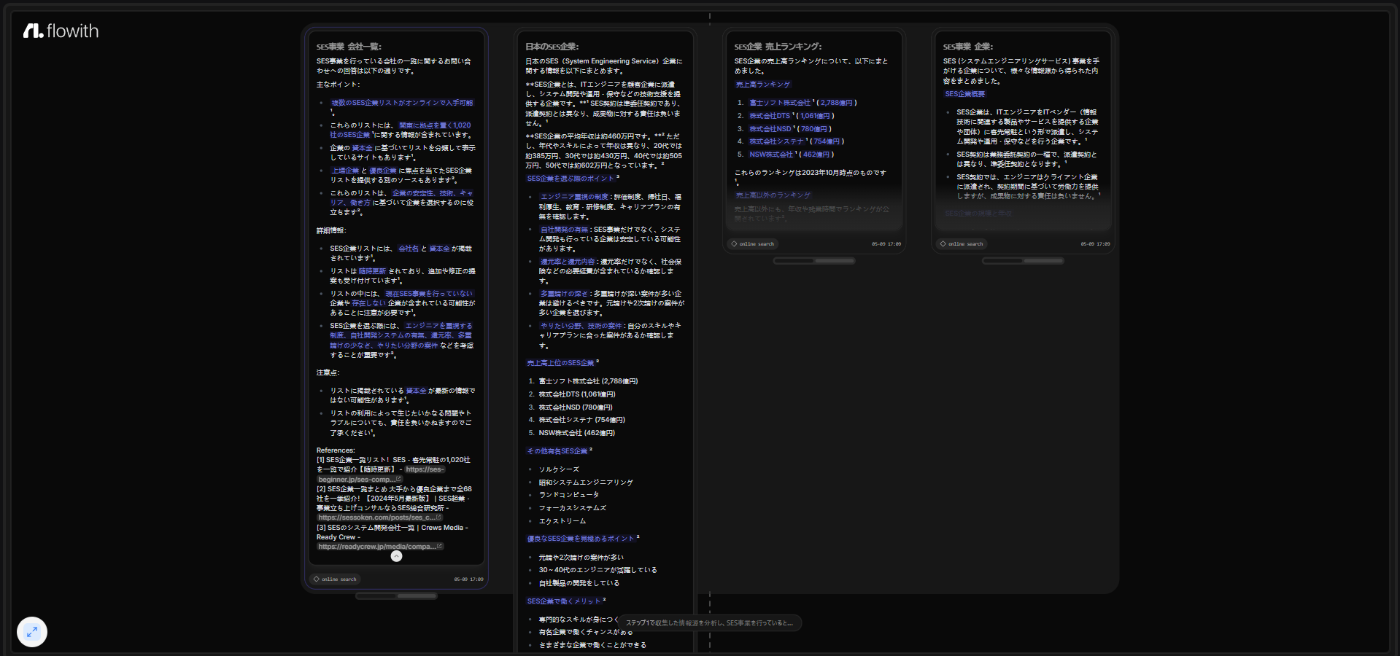Click the 'ステップ1で収集した情報源を分析し' tooltip
The height and width of the screenshot is (656, 1400).
[710, 623]
